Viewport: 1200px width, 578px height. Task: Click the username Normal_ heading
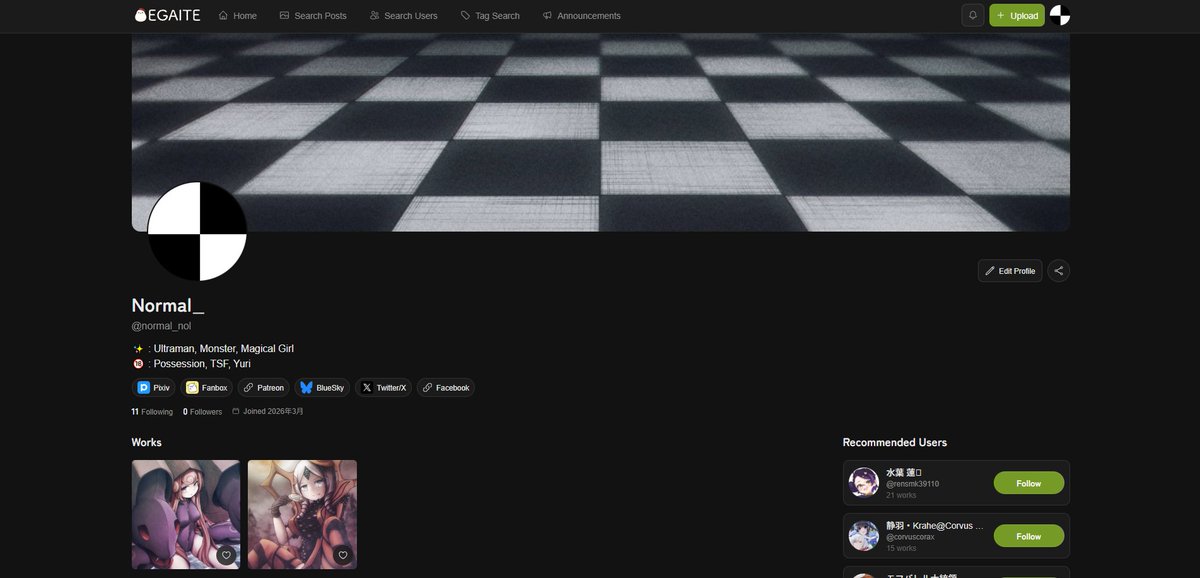(x=168, y=306)
